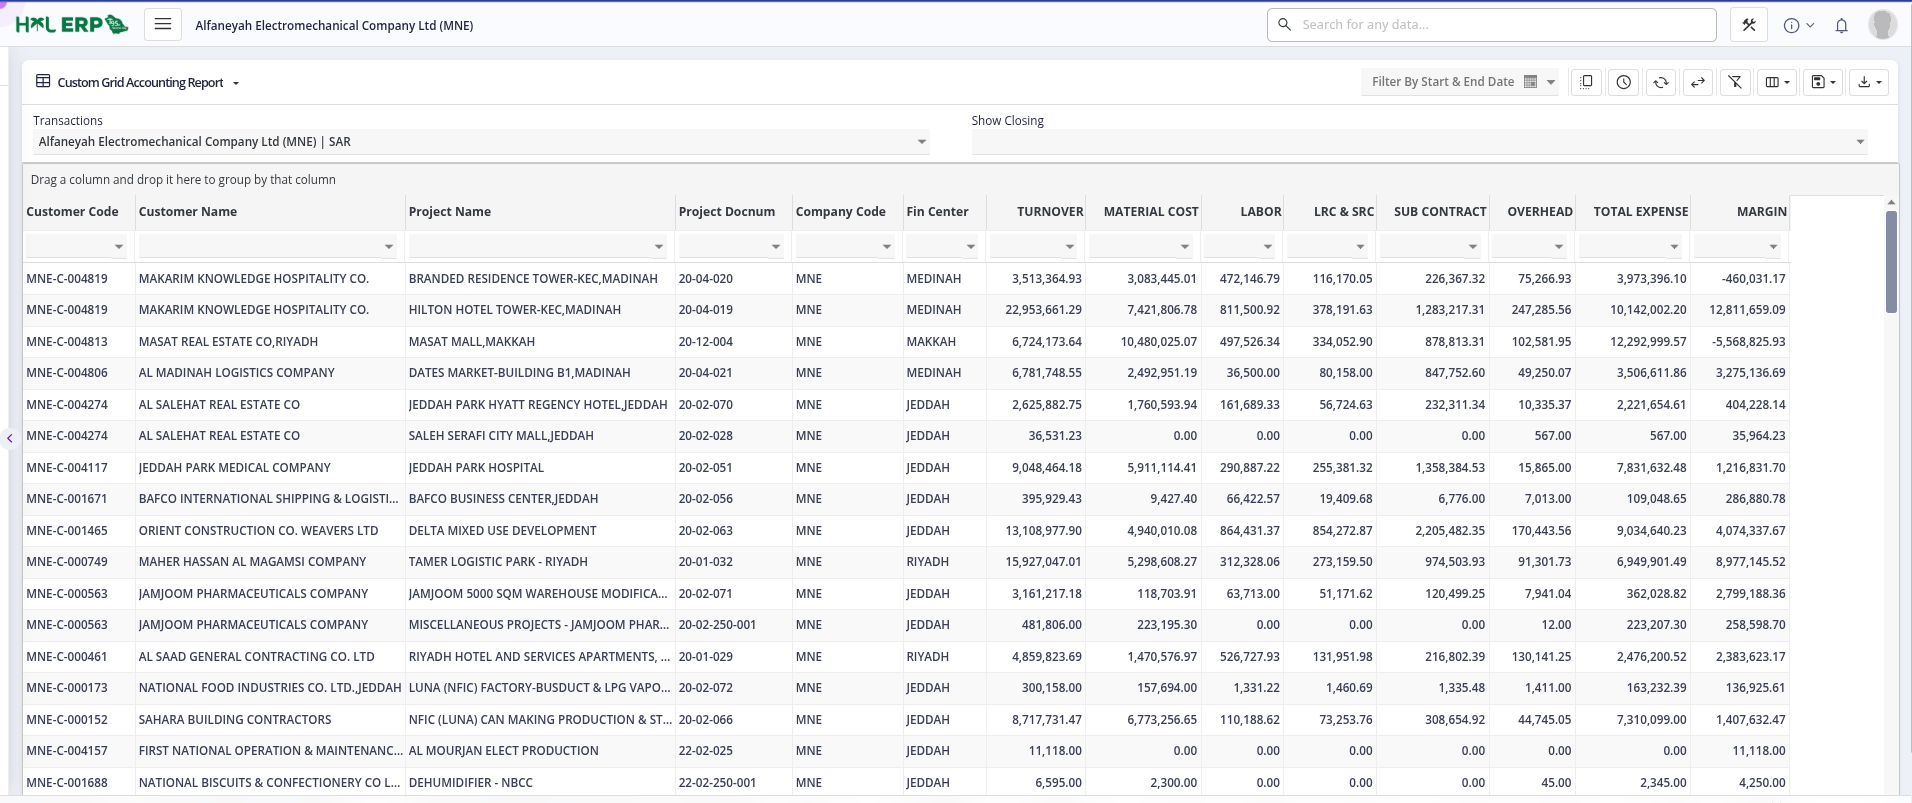Click the page selection toolbar icon
This screenshot has height=803, width=1912.
pyautogui.click(x=1586, y=83)
